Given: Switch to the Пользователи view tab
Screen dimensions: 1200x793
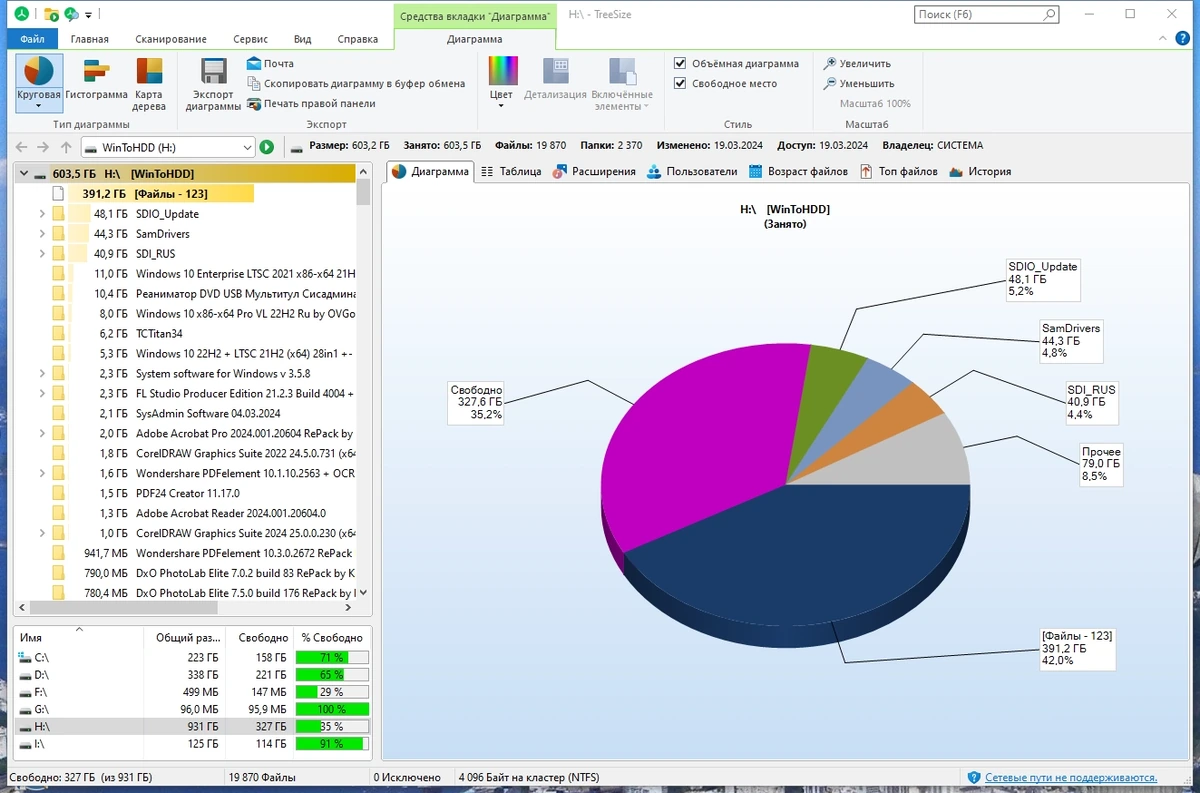Looking at the screenshot, I should pos(692,171).
